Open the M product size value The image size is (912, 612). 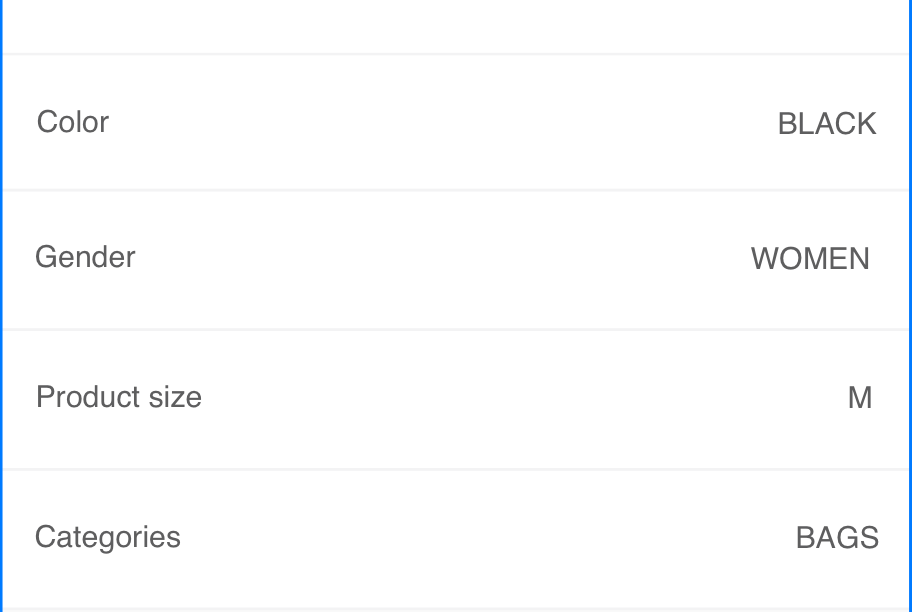pos(859,398)
